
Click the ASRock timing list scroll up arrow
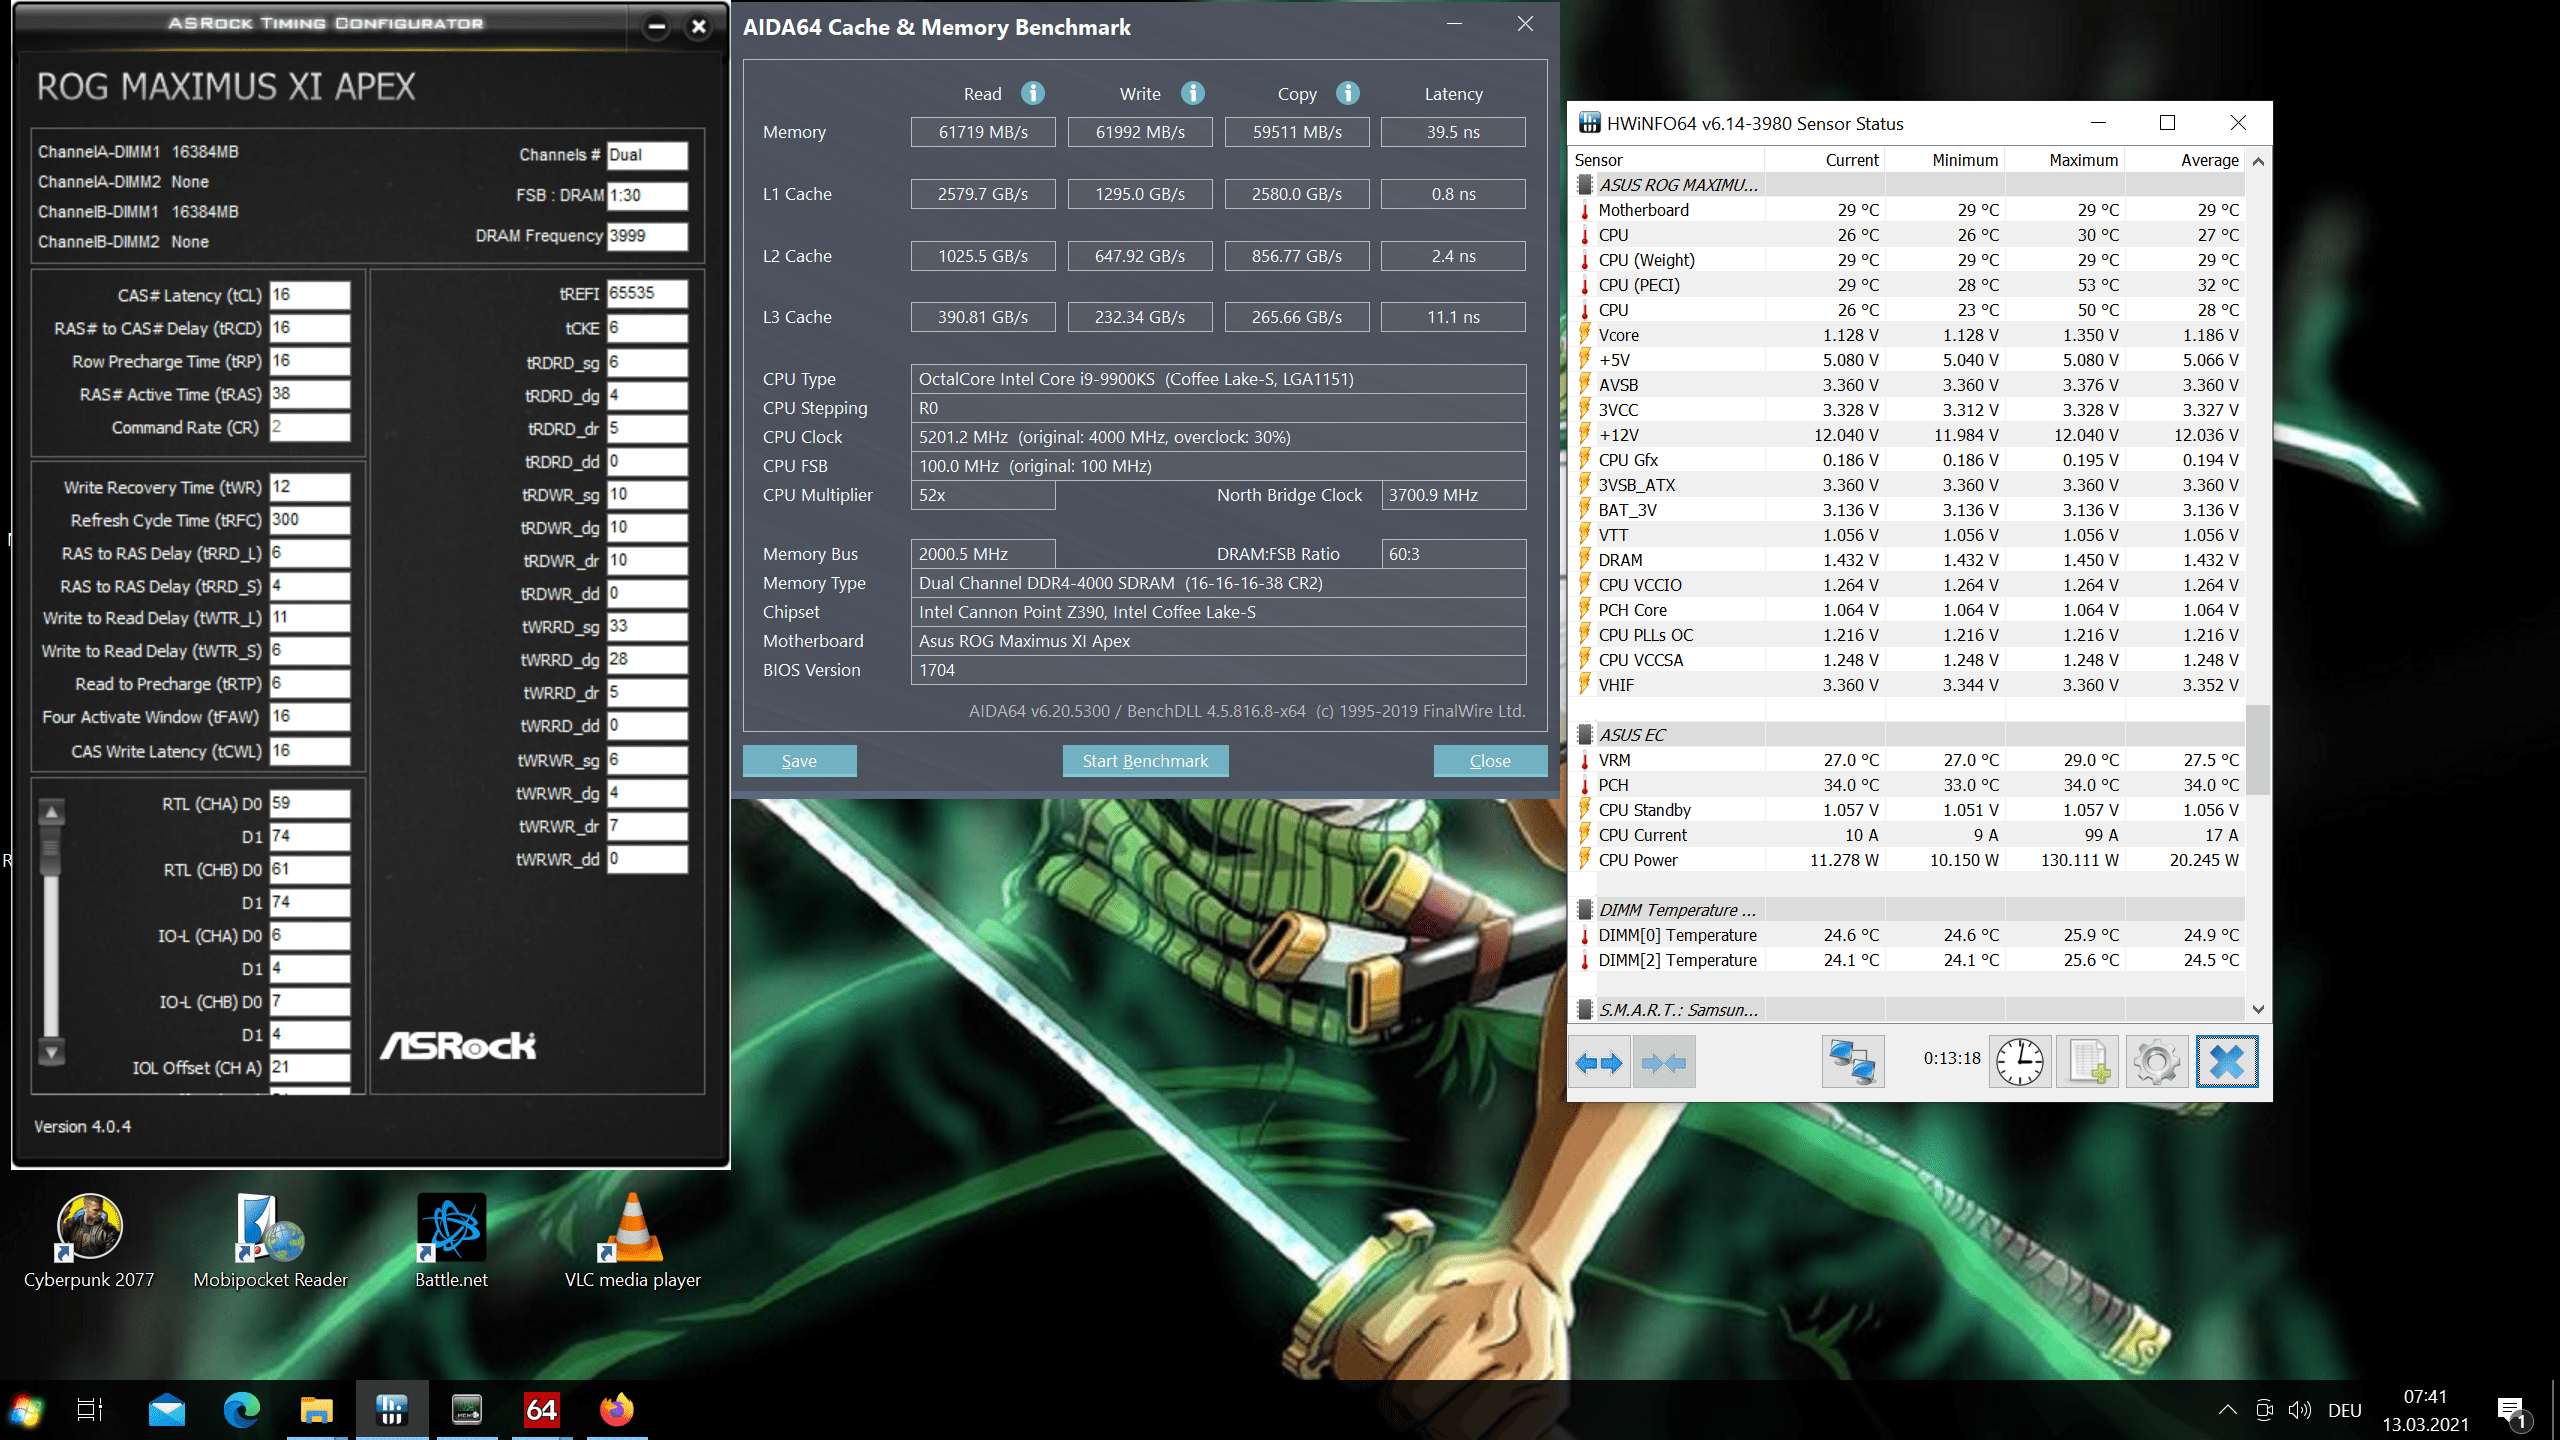coord(52,811)
